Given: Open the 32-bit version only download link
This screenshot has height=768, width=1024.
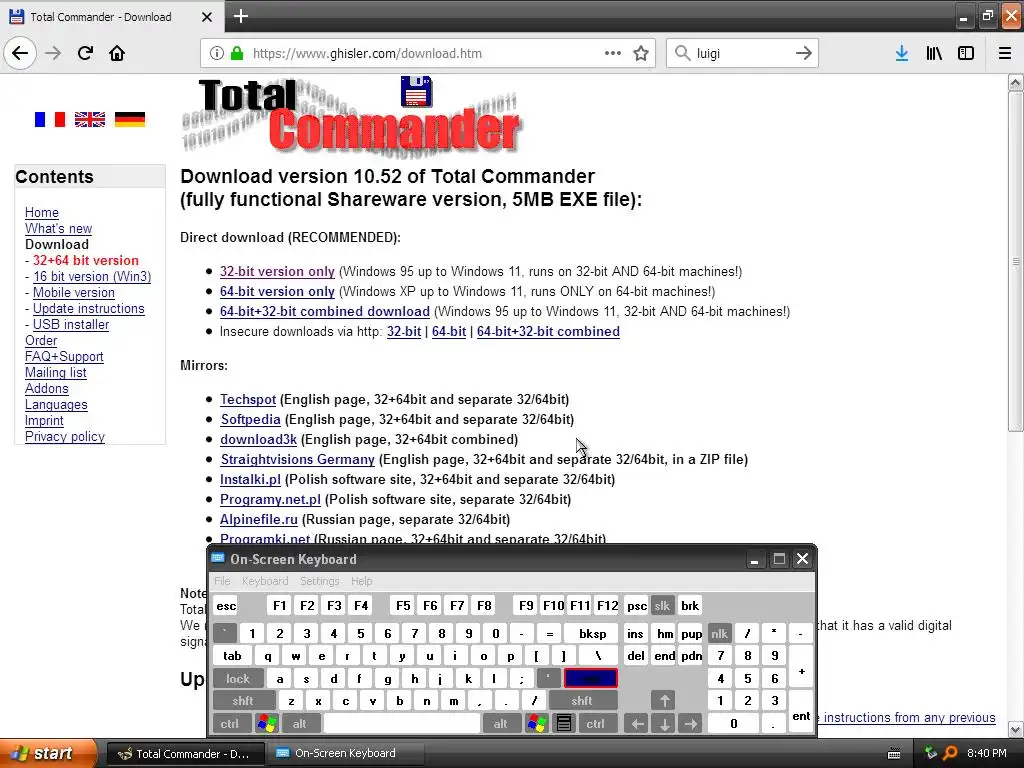Looking at the screenshot, I should point(277,272).
